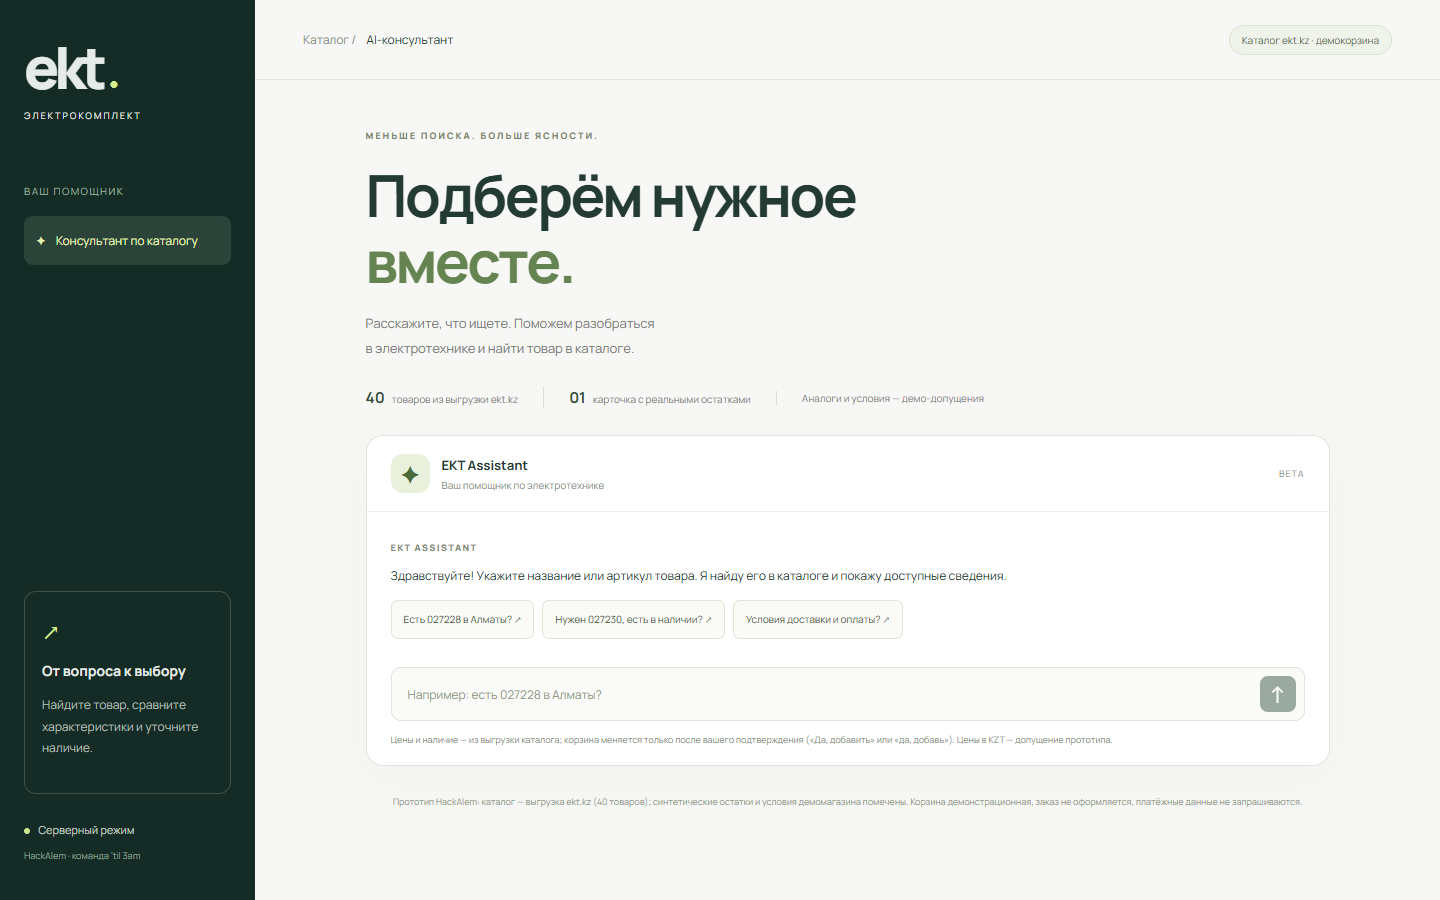
Task: Select suggestion Нужен 027230, есть в наличии?
Action: click(x=633, y=620)
